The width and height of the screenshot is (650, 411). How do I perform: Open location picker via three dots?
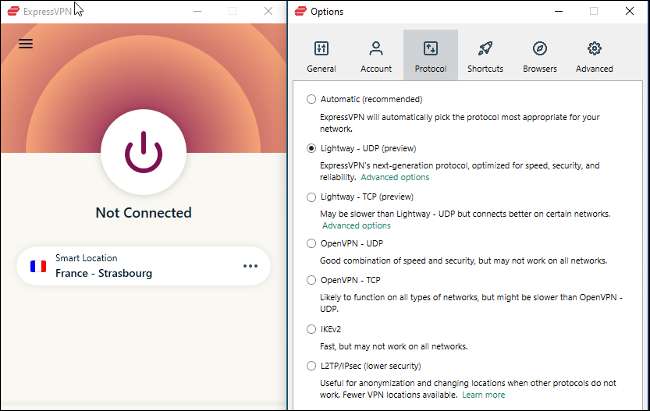coord(250,266)
